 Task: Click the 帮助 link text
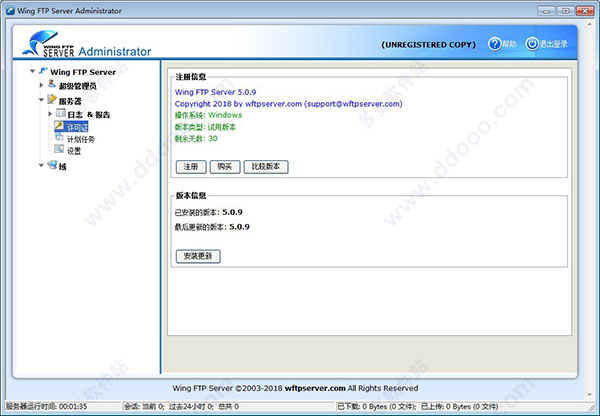509,44
